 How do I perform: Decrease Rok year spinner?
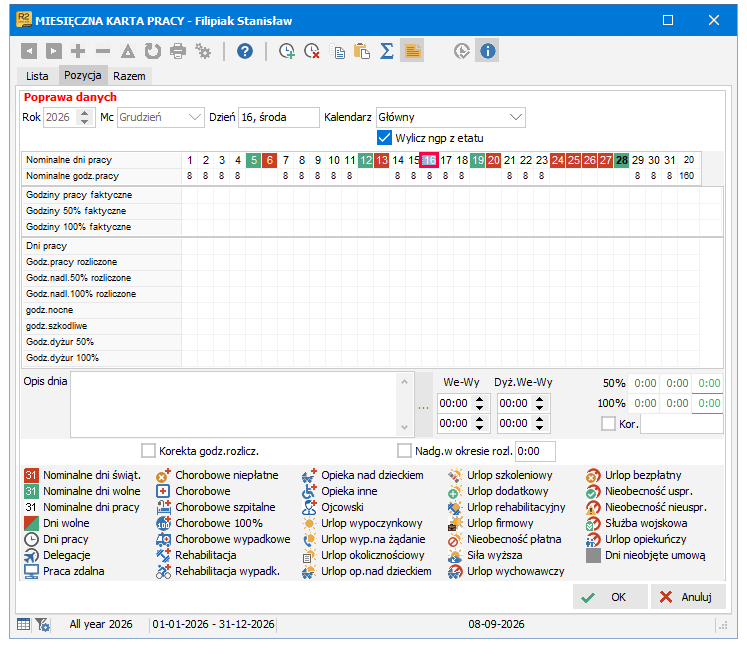(84, 121)
